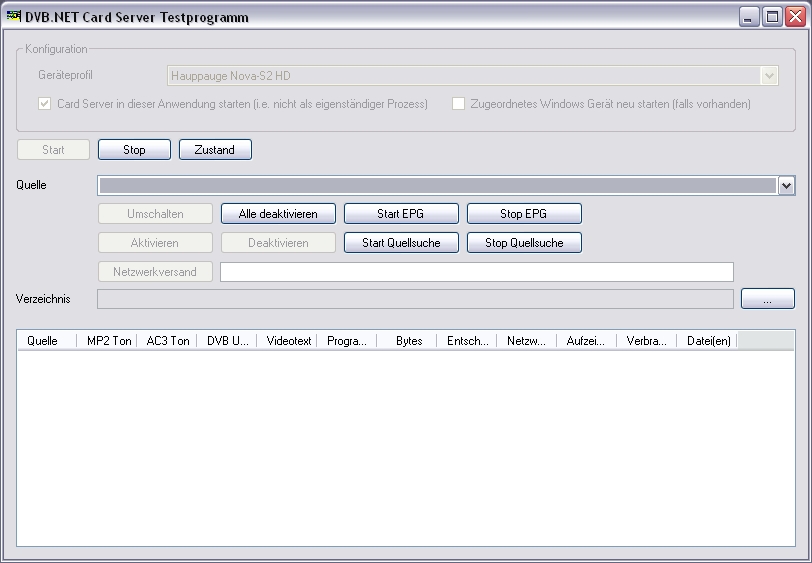Toggle Card Server in dieser Anwendung starten checkbox
This screenshot has height=563, width=812.
pos(45,104)
